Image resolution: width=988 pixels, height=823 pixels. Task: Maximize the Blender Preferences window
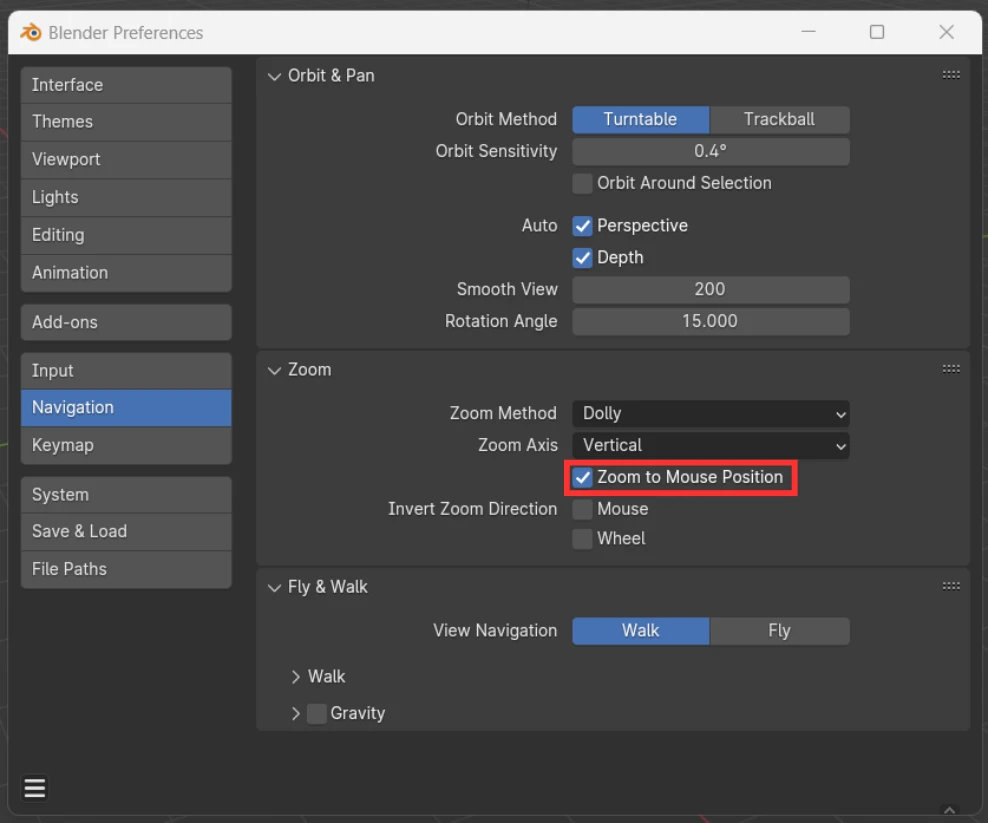[876, 32]
